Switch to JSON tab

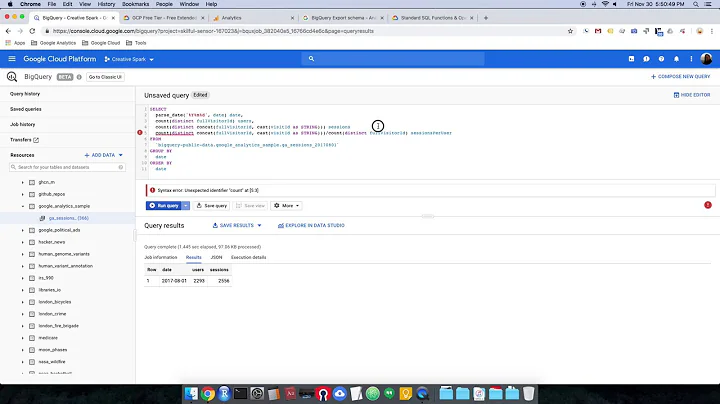(x=216, y=258)
